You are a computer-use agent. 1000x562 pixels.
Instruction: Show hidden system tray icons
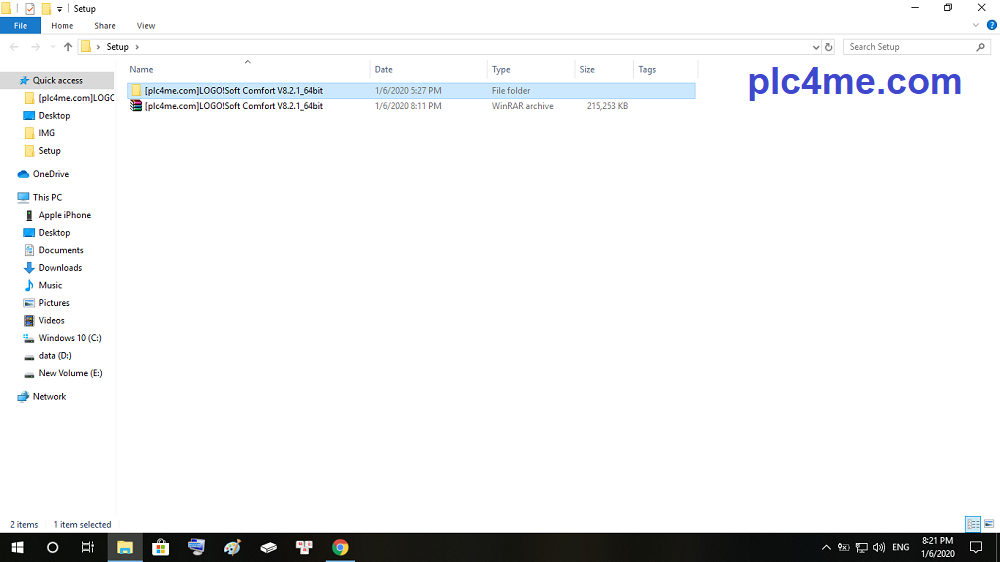click(826, 547)
